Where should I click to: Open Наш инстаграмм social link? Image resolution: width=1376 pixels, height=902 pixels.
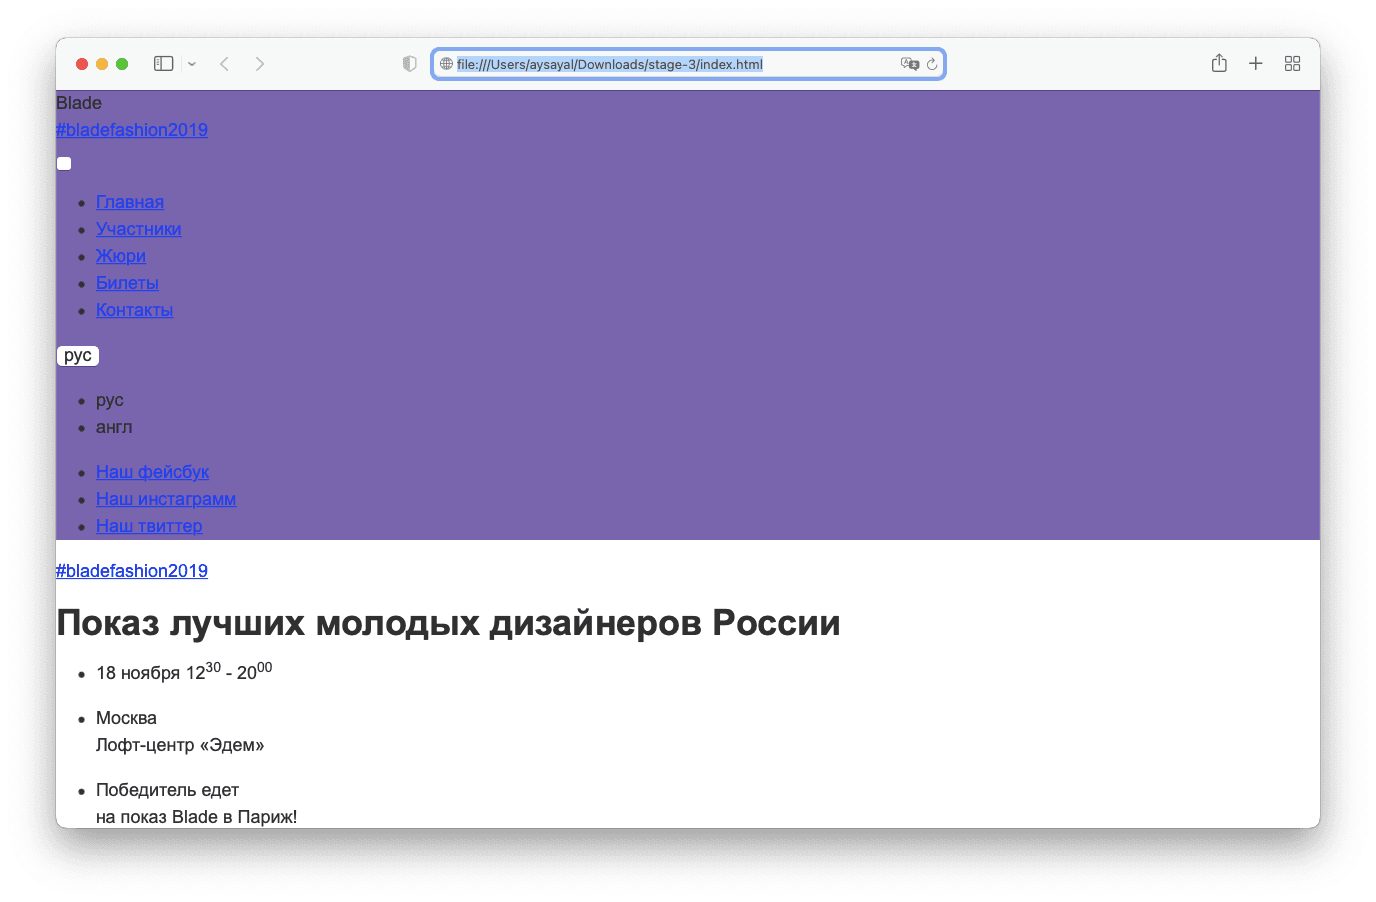coord(166,499)
